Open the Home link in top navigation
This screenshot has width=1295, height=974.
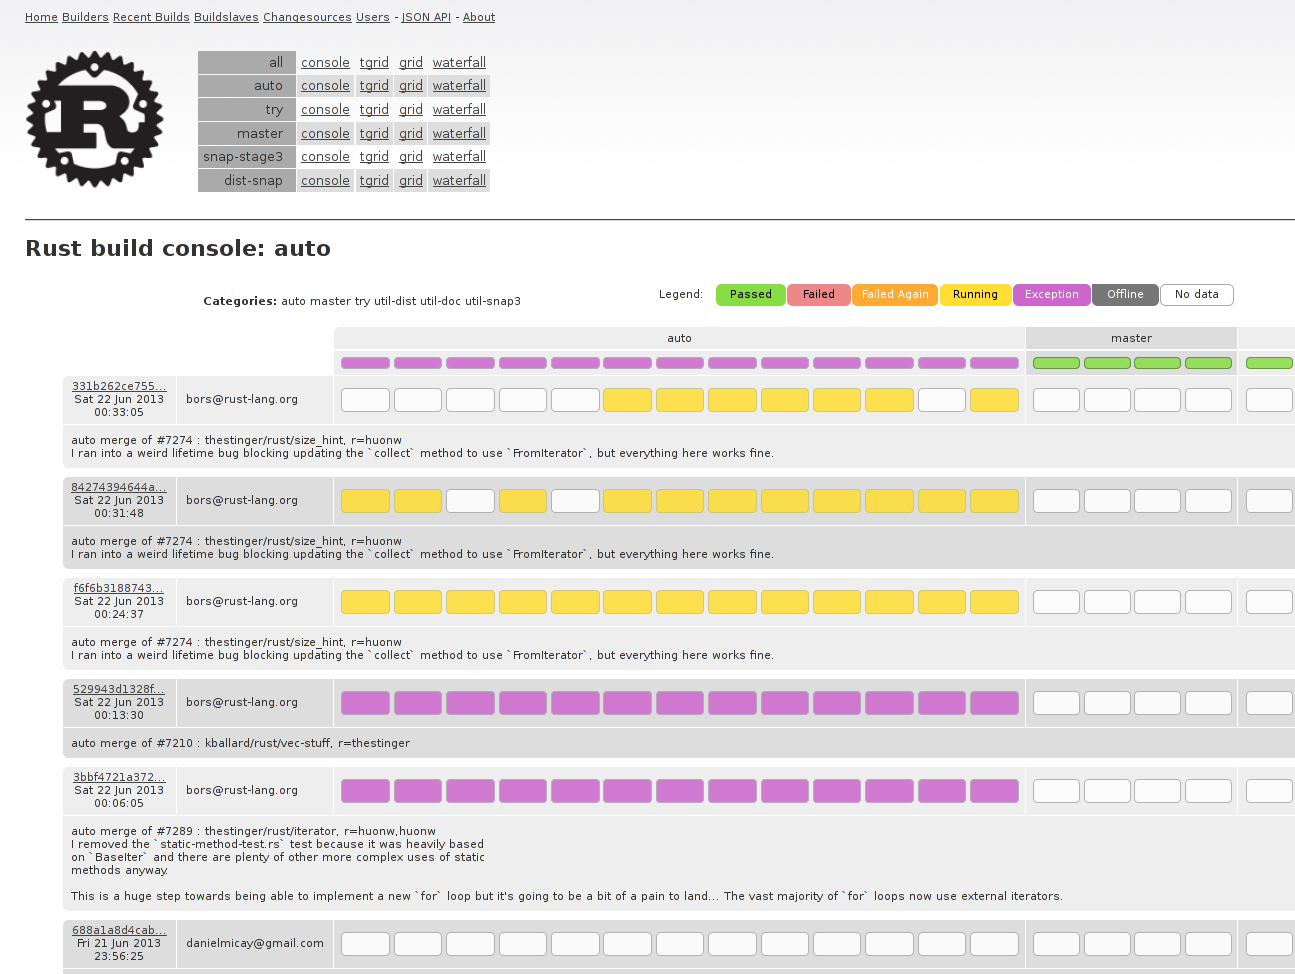tap(41, 17)
